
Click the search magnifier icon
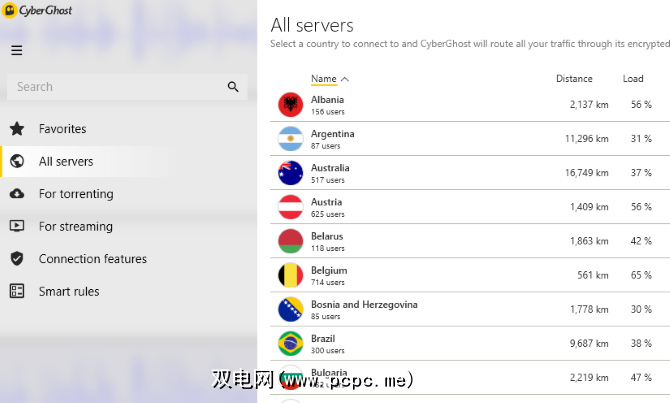click(x=233, y=87)
